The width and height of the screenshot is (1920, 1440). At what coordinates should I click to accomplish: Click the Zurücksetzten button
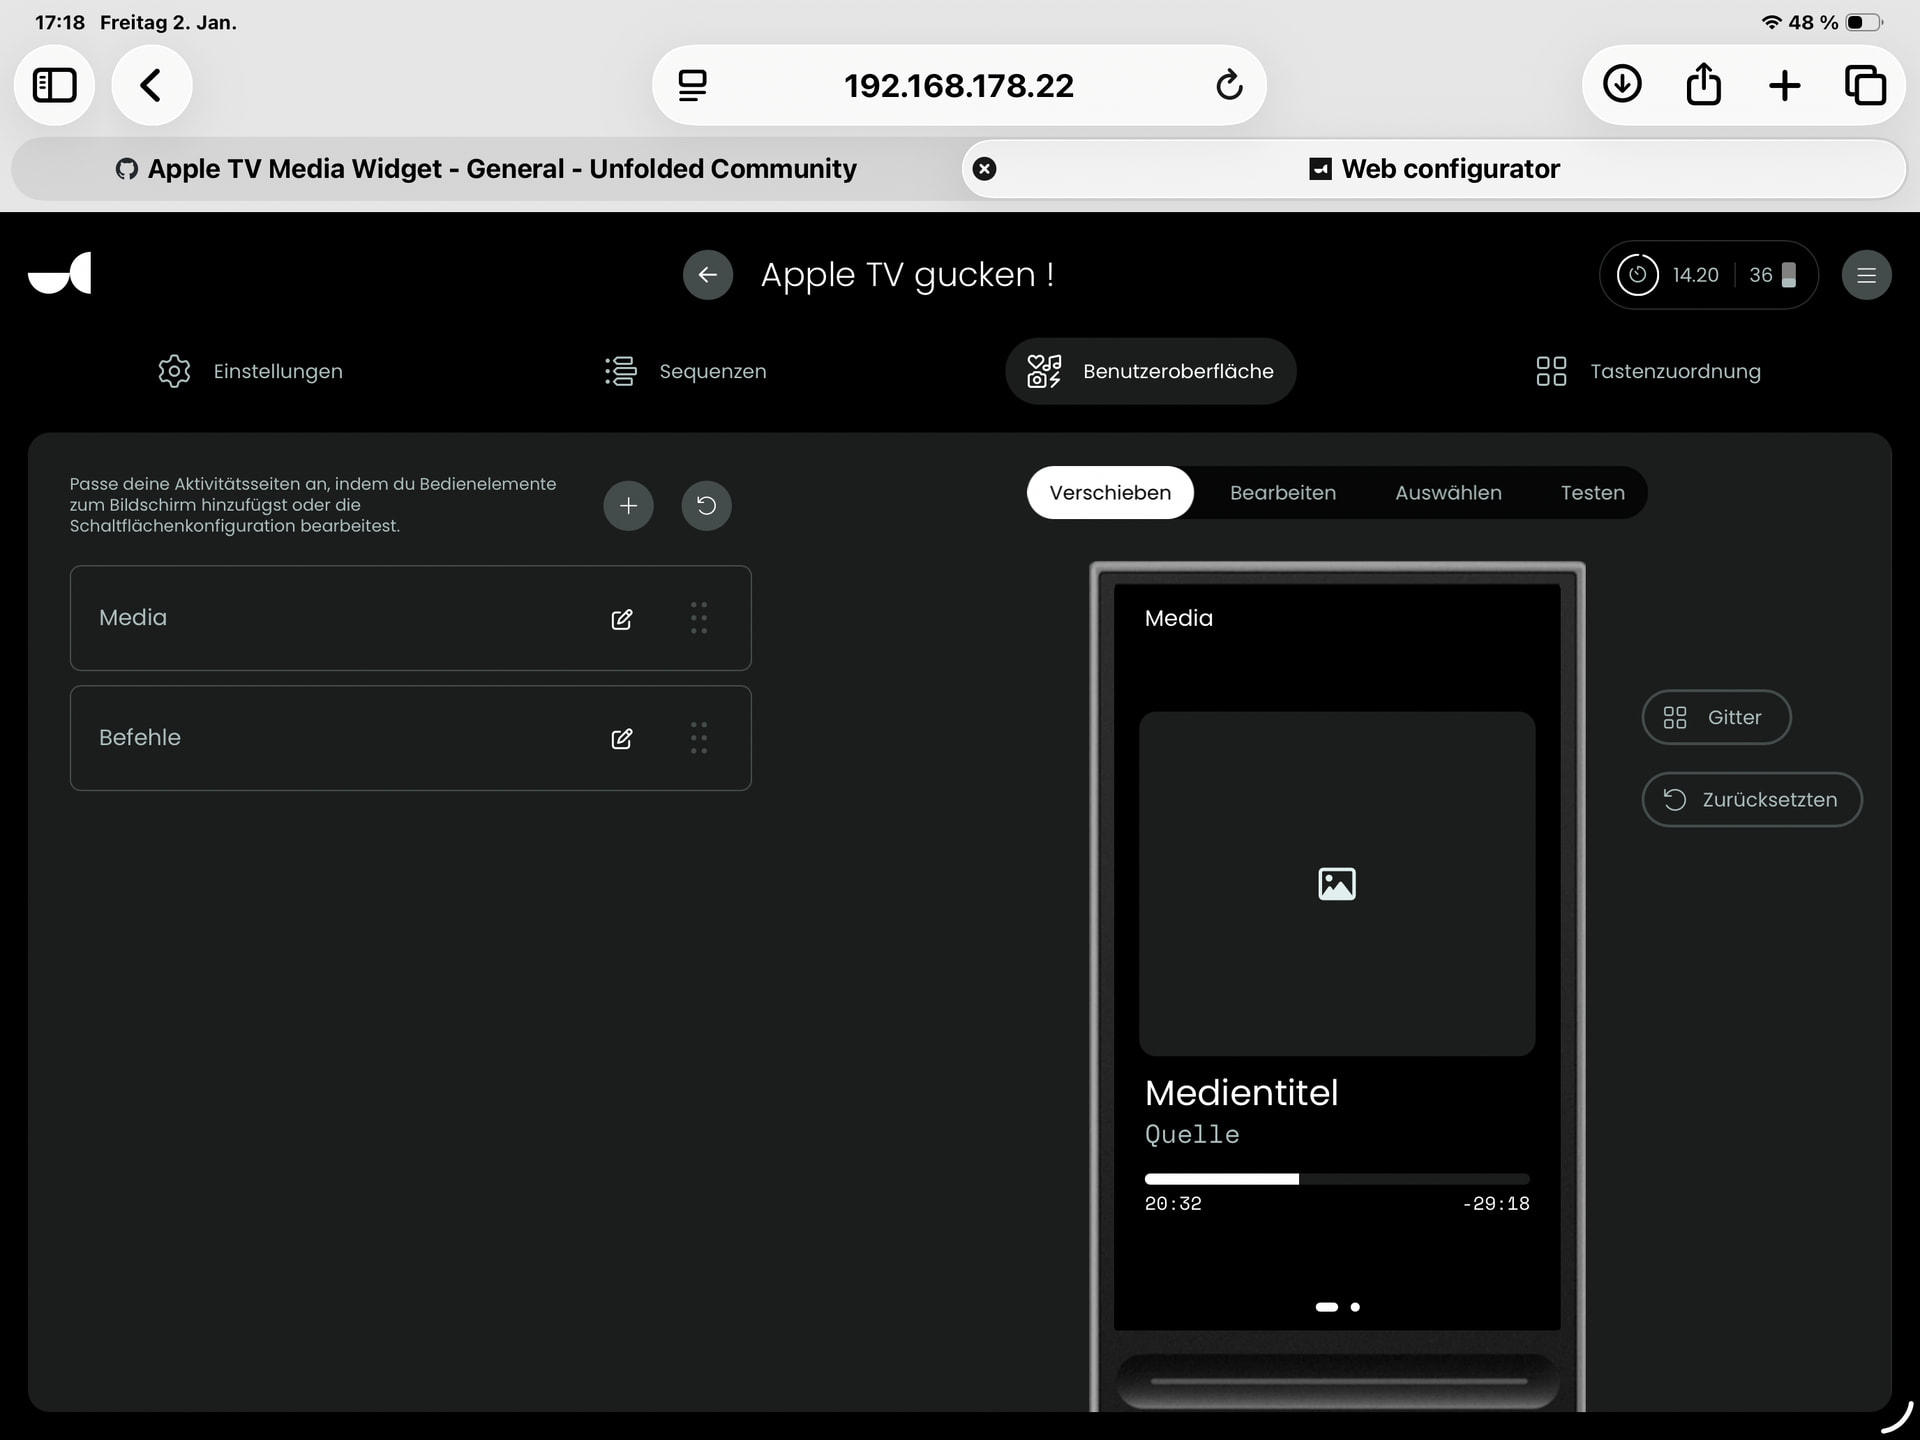click(x=1751, y=800)
